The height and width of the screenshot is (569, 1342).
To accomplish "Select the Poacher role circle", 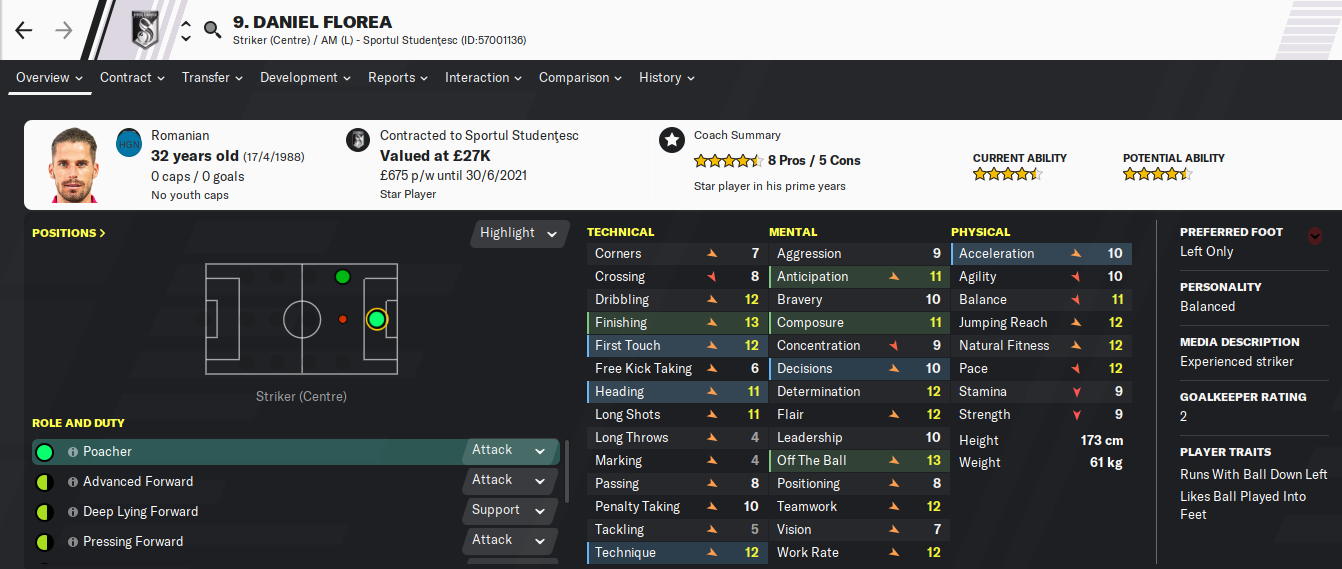I will point(44,452).
